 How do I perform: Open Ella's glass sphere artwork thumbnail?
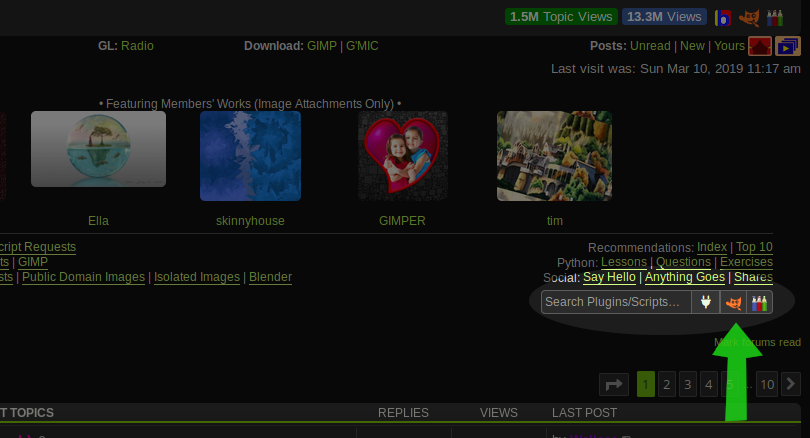98,149
